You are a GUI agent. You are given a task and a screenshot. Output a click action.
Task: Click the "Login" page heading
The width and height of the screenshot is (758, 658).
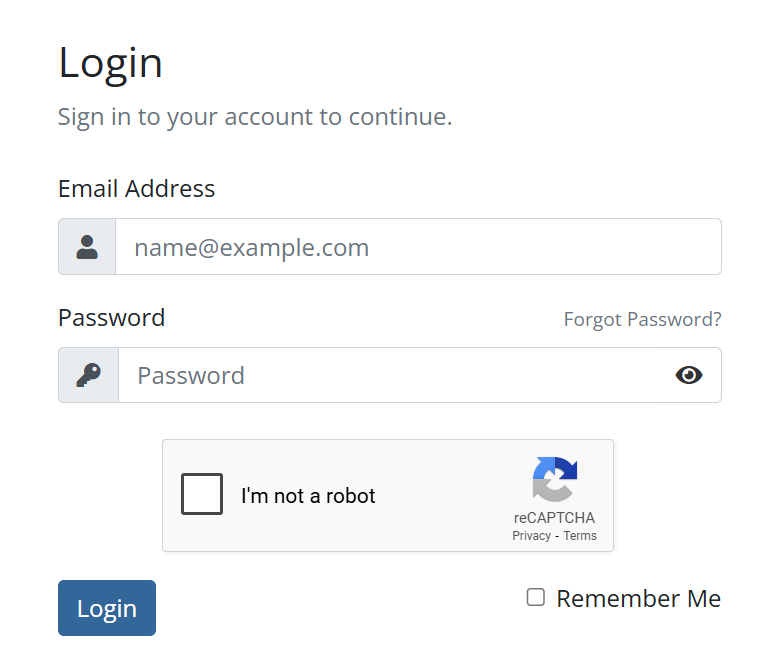[x=110, y=64]
